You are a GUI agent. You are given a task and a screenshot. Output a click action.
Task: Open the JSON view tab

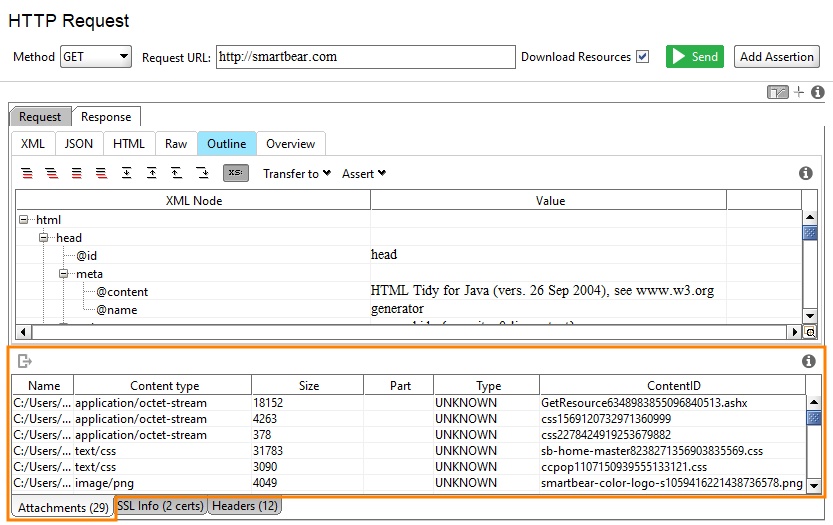click(79, 144)
